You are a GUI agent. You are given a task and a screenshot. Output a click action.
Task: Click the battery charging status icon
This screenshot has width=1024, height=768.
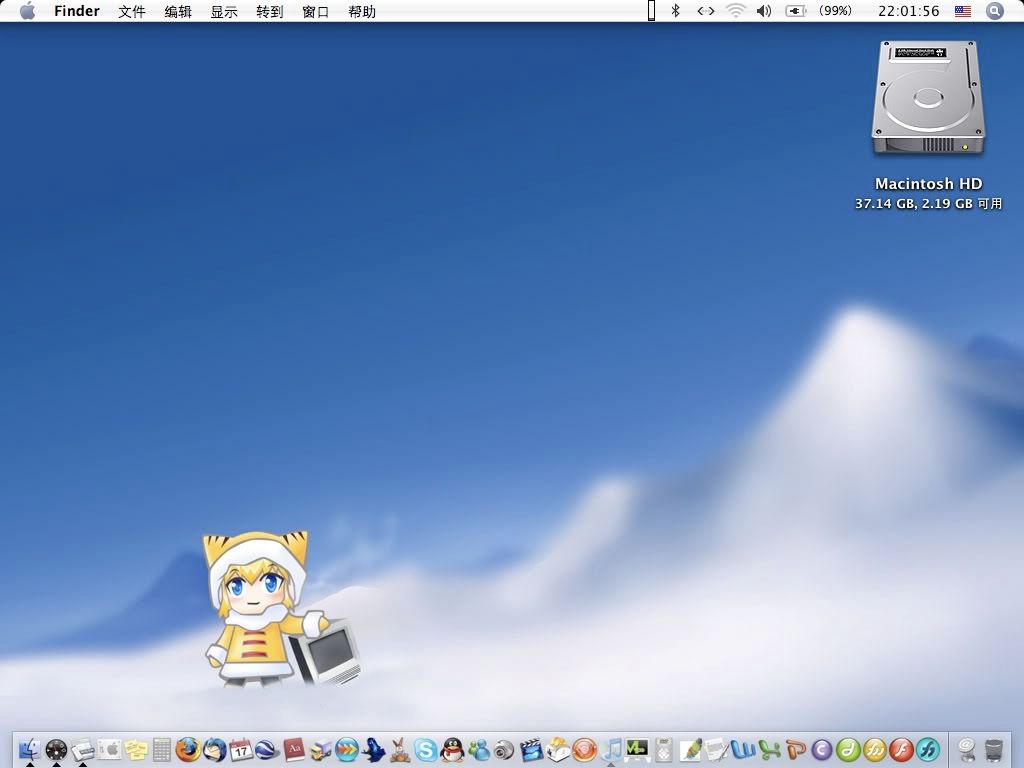(x=795, y=11)
